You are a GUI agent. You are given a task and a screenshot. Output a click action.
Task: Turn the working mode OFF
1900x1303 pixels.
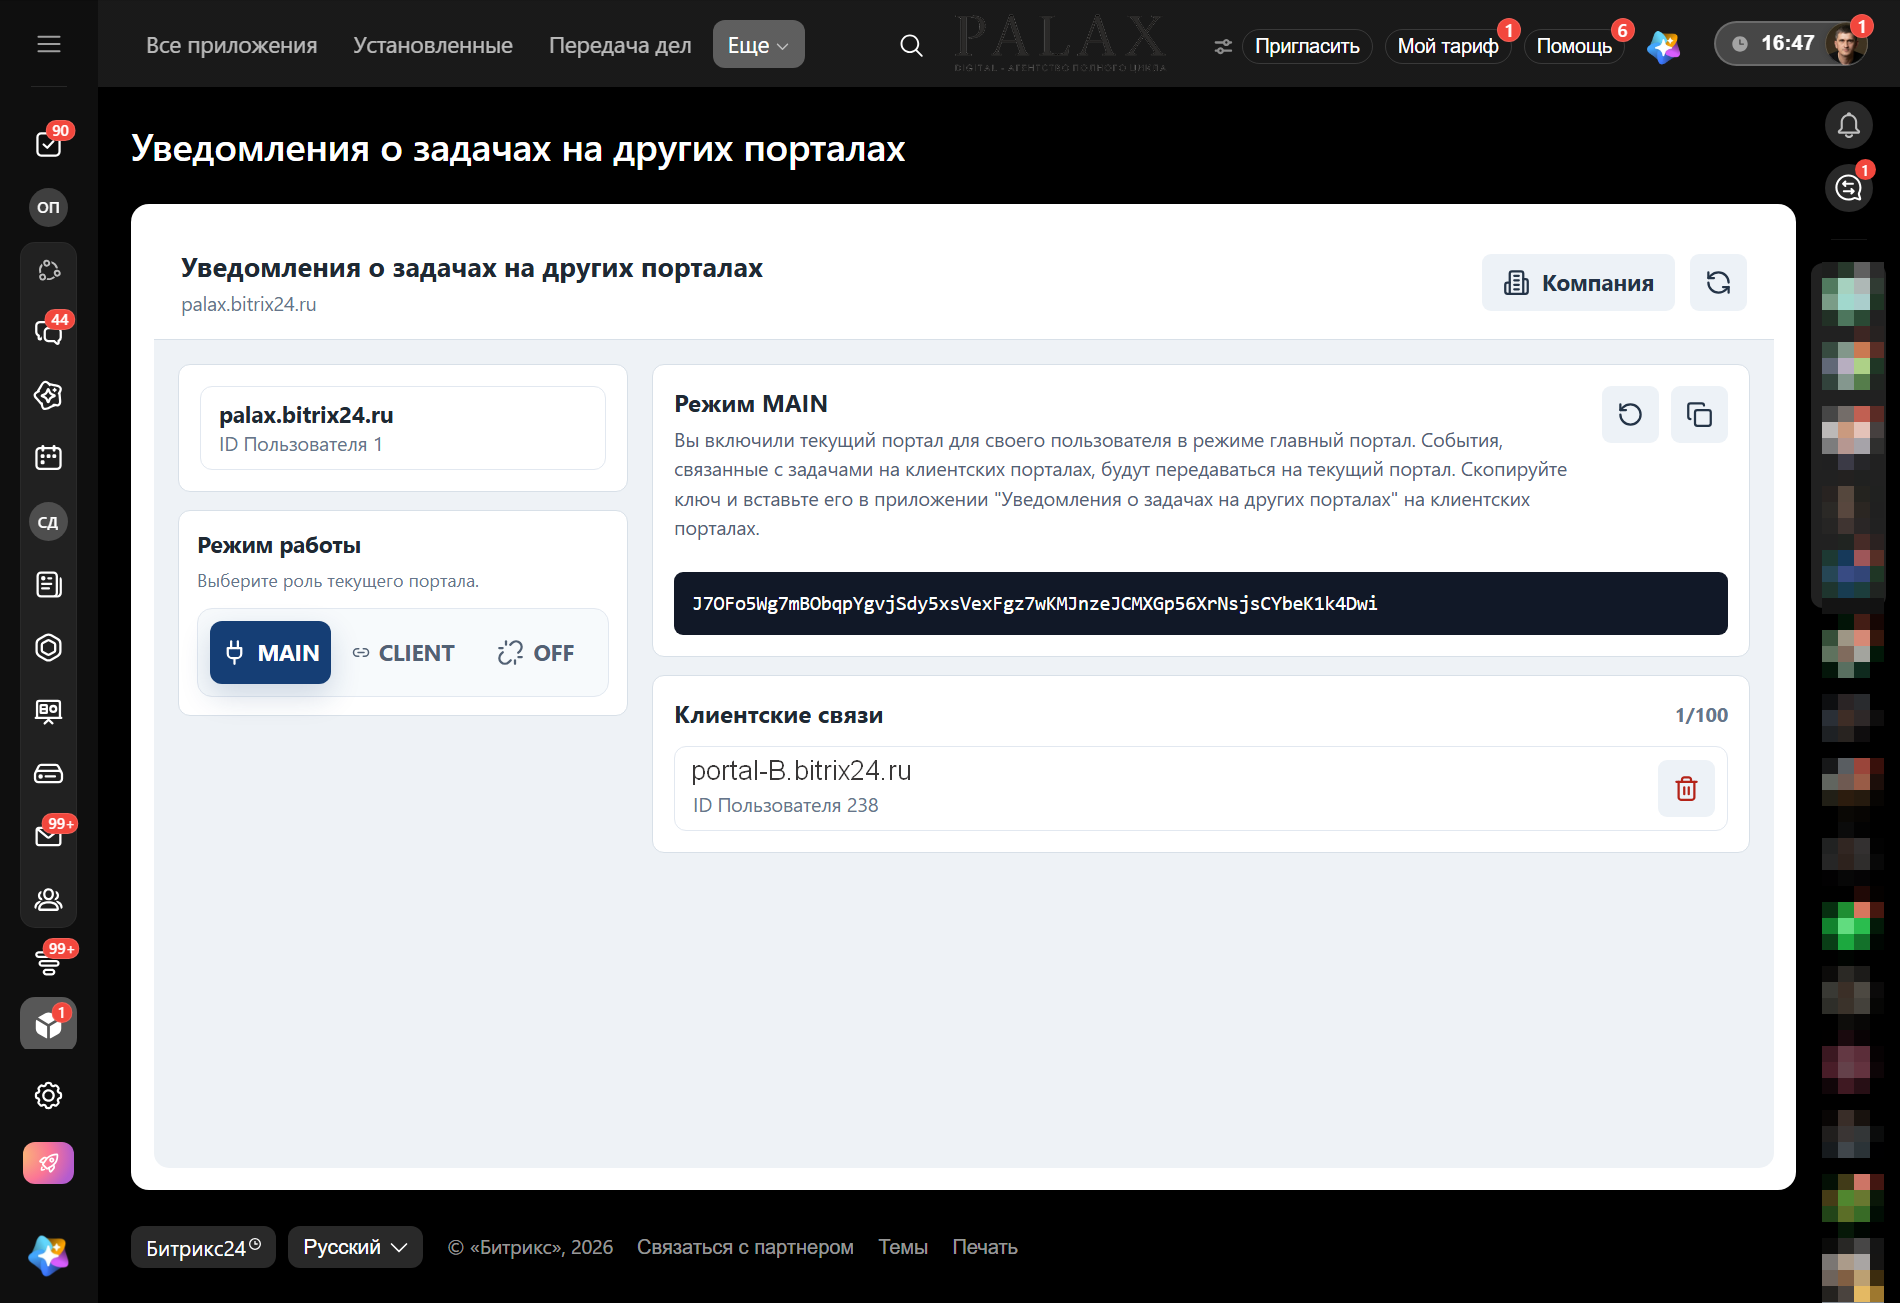point(535,652)
